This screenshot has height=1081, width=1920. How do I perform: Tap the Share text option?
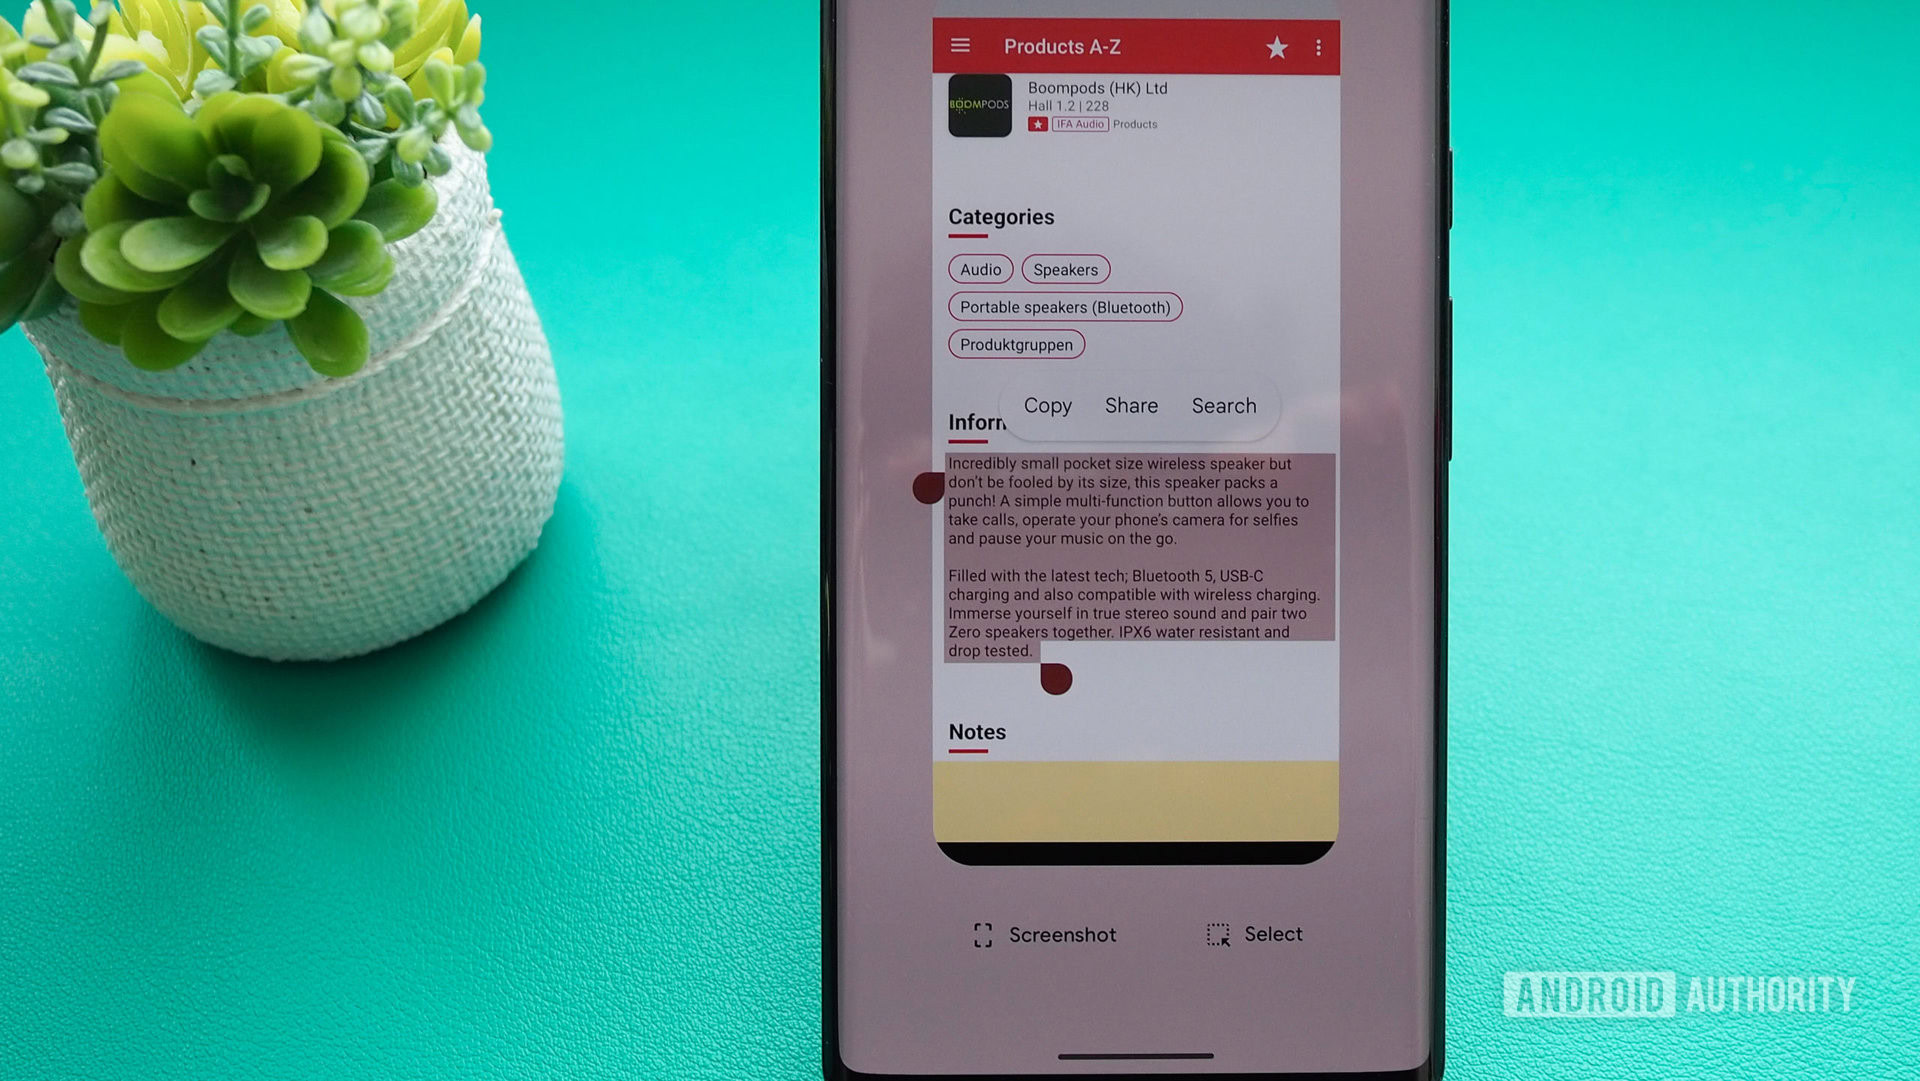click(1131, 405)
